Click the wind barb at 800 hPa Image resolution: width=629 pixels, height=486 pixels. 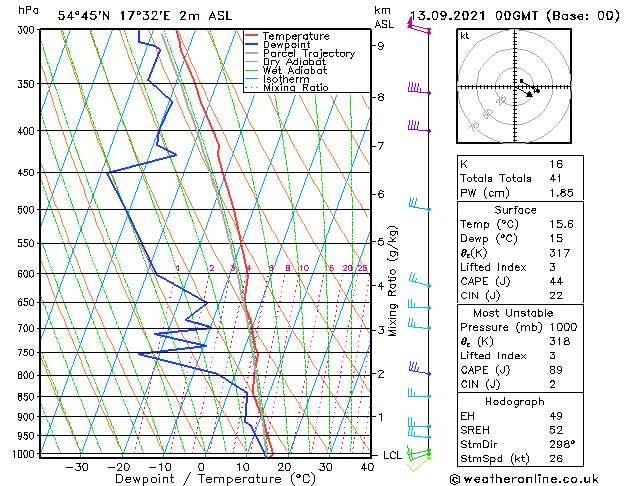[420, 368]
